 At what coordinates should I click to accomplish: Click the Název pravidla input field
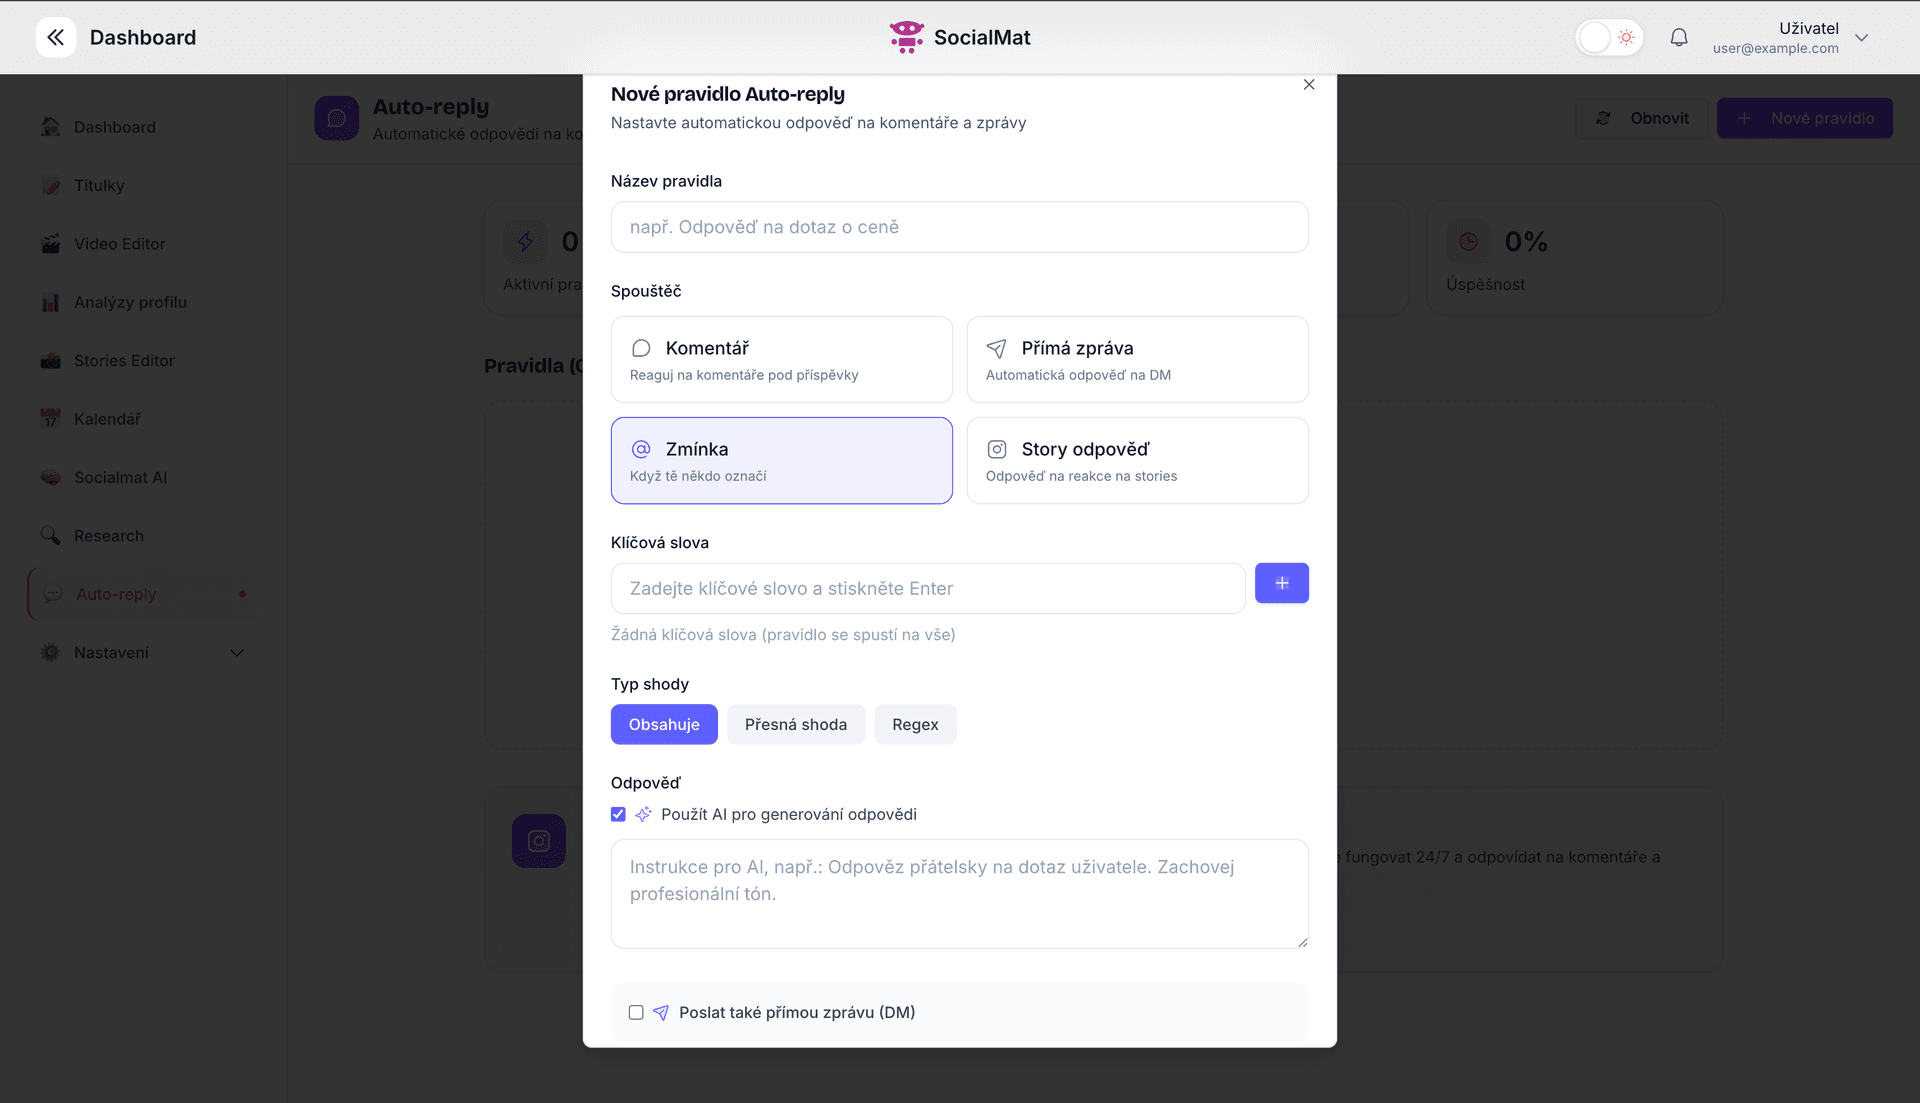tap(959, 228)
